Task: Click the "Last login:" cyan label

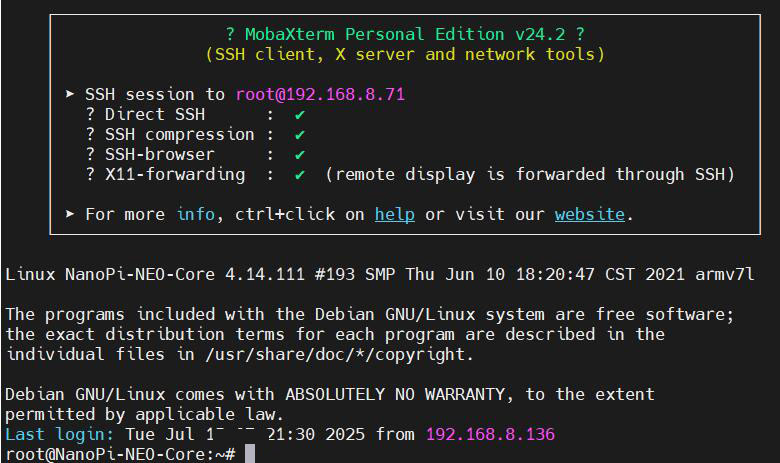Action: [x=60, y=434]
